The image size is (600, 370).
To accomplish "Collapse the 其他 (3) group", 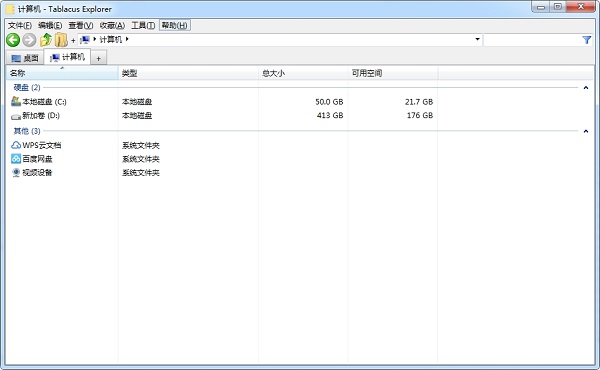I will click(x=585, y=131).
